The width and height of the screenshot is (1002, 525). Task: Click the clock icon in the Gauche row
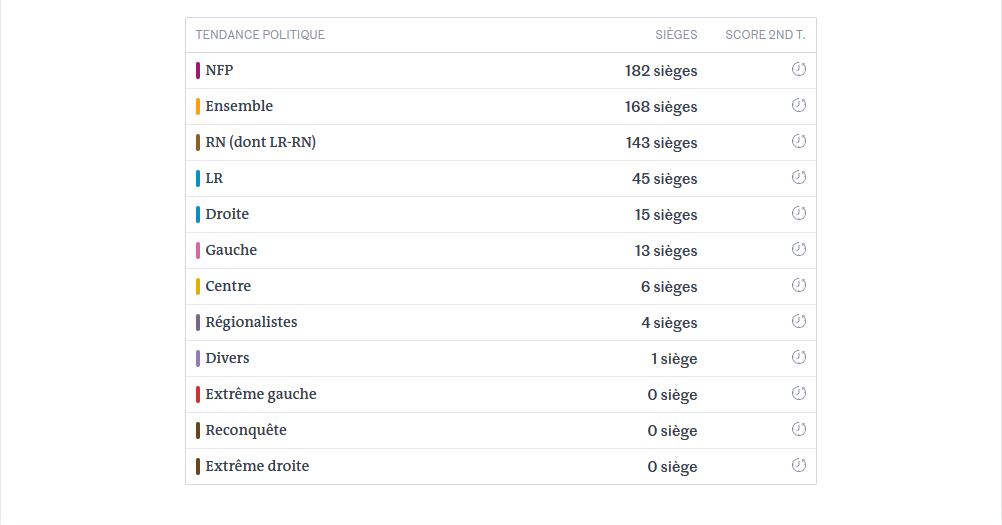(x=798, y=250)
